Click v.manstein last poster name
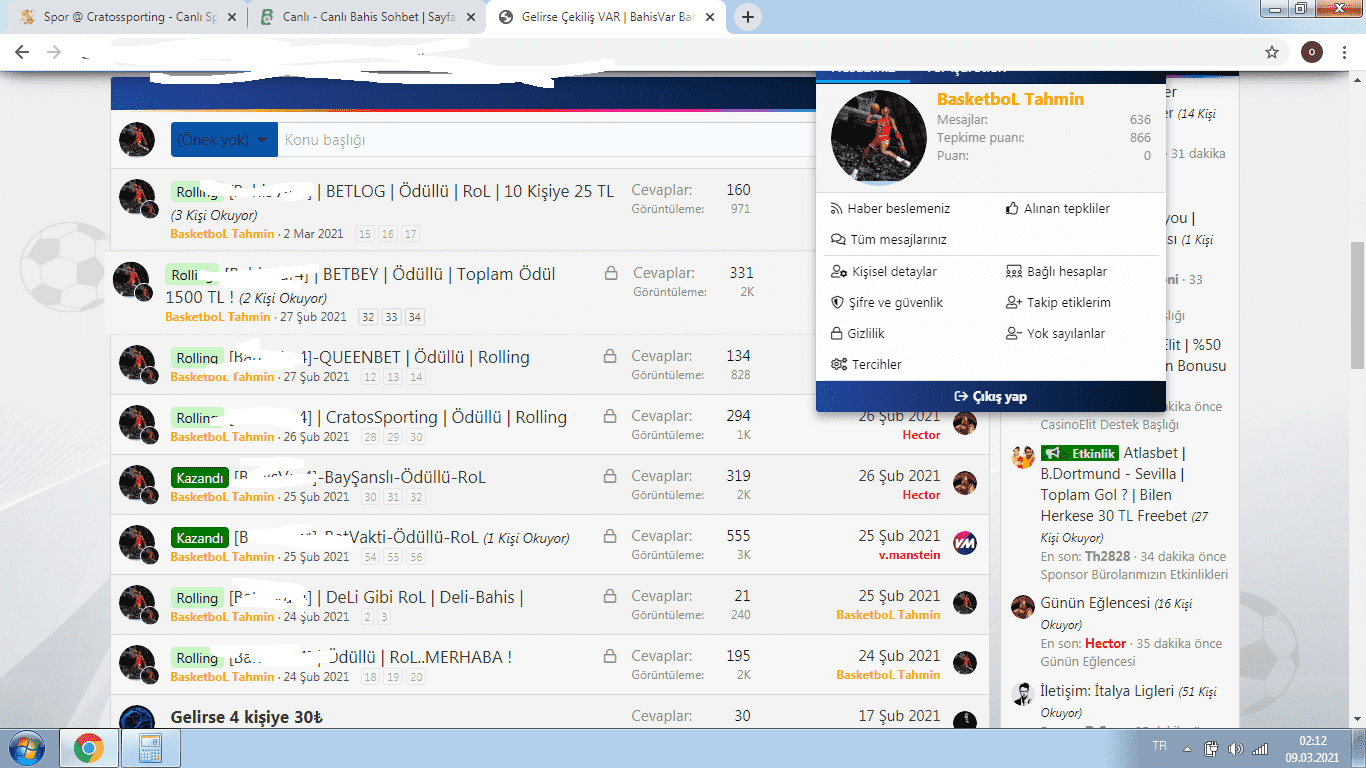The height and width of the screenshot is (768, 1366). [x=910, y=555]
